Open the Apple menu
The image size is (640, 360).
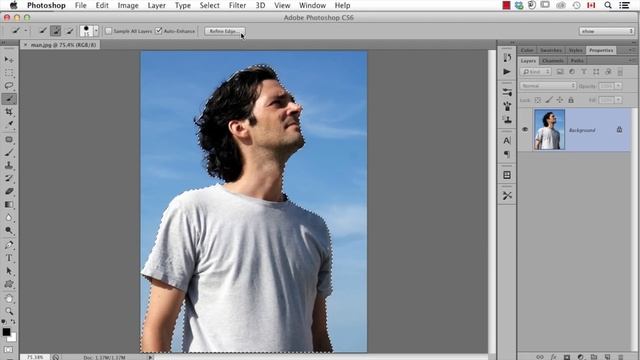point(13,5)
